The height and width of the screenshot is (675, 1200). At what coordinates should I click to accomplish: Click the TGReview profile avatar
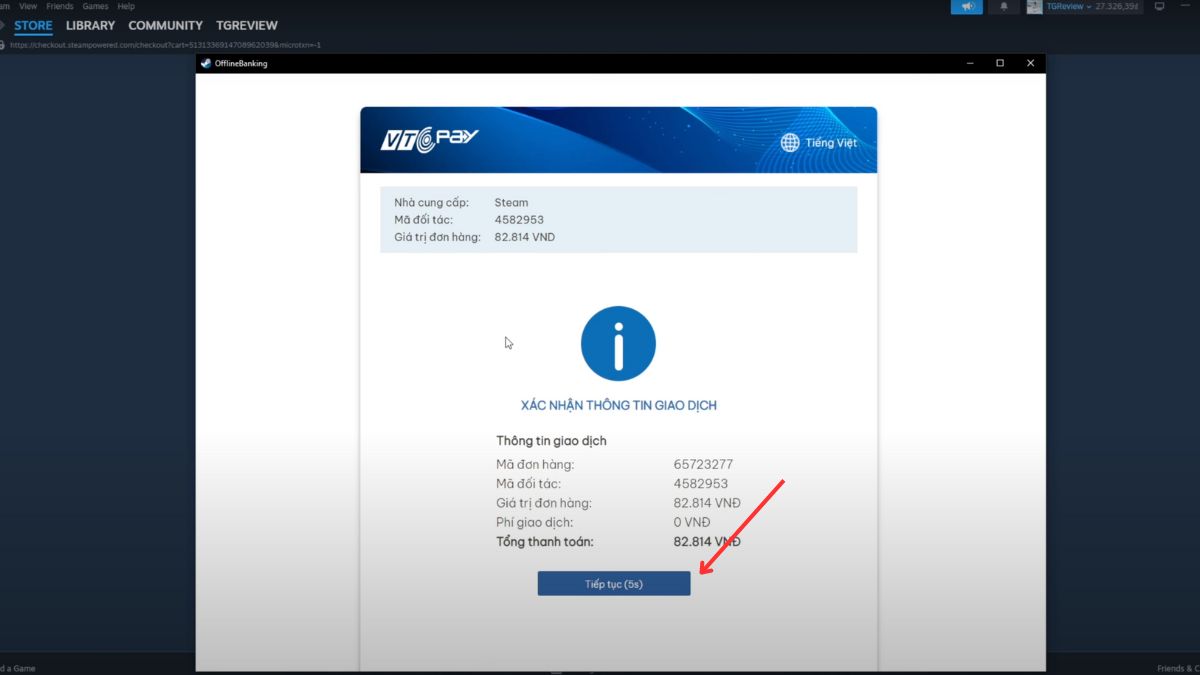[x=1035, y=7]
